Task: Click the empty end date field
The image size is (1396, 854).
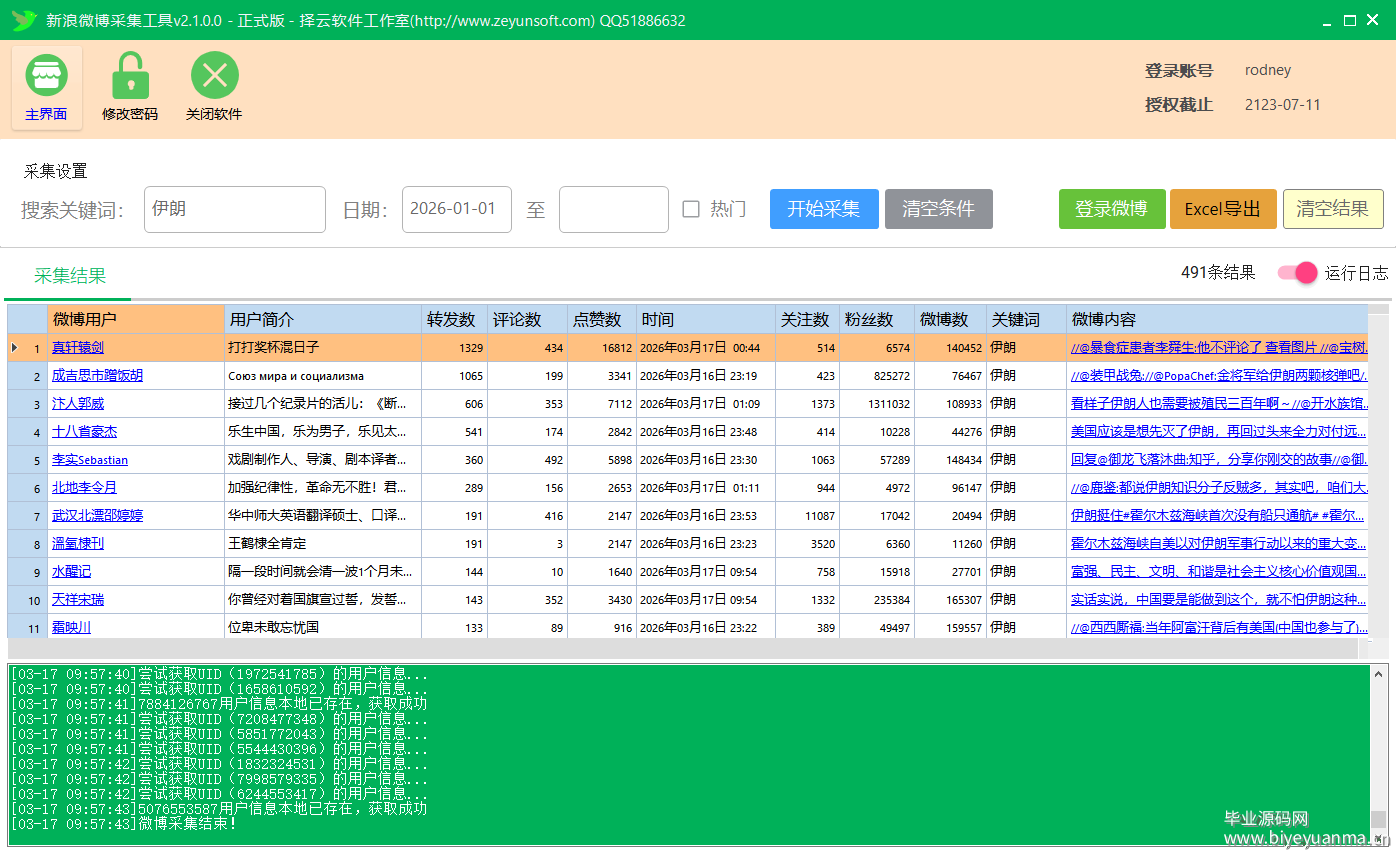Action: 614,209
